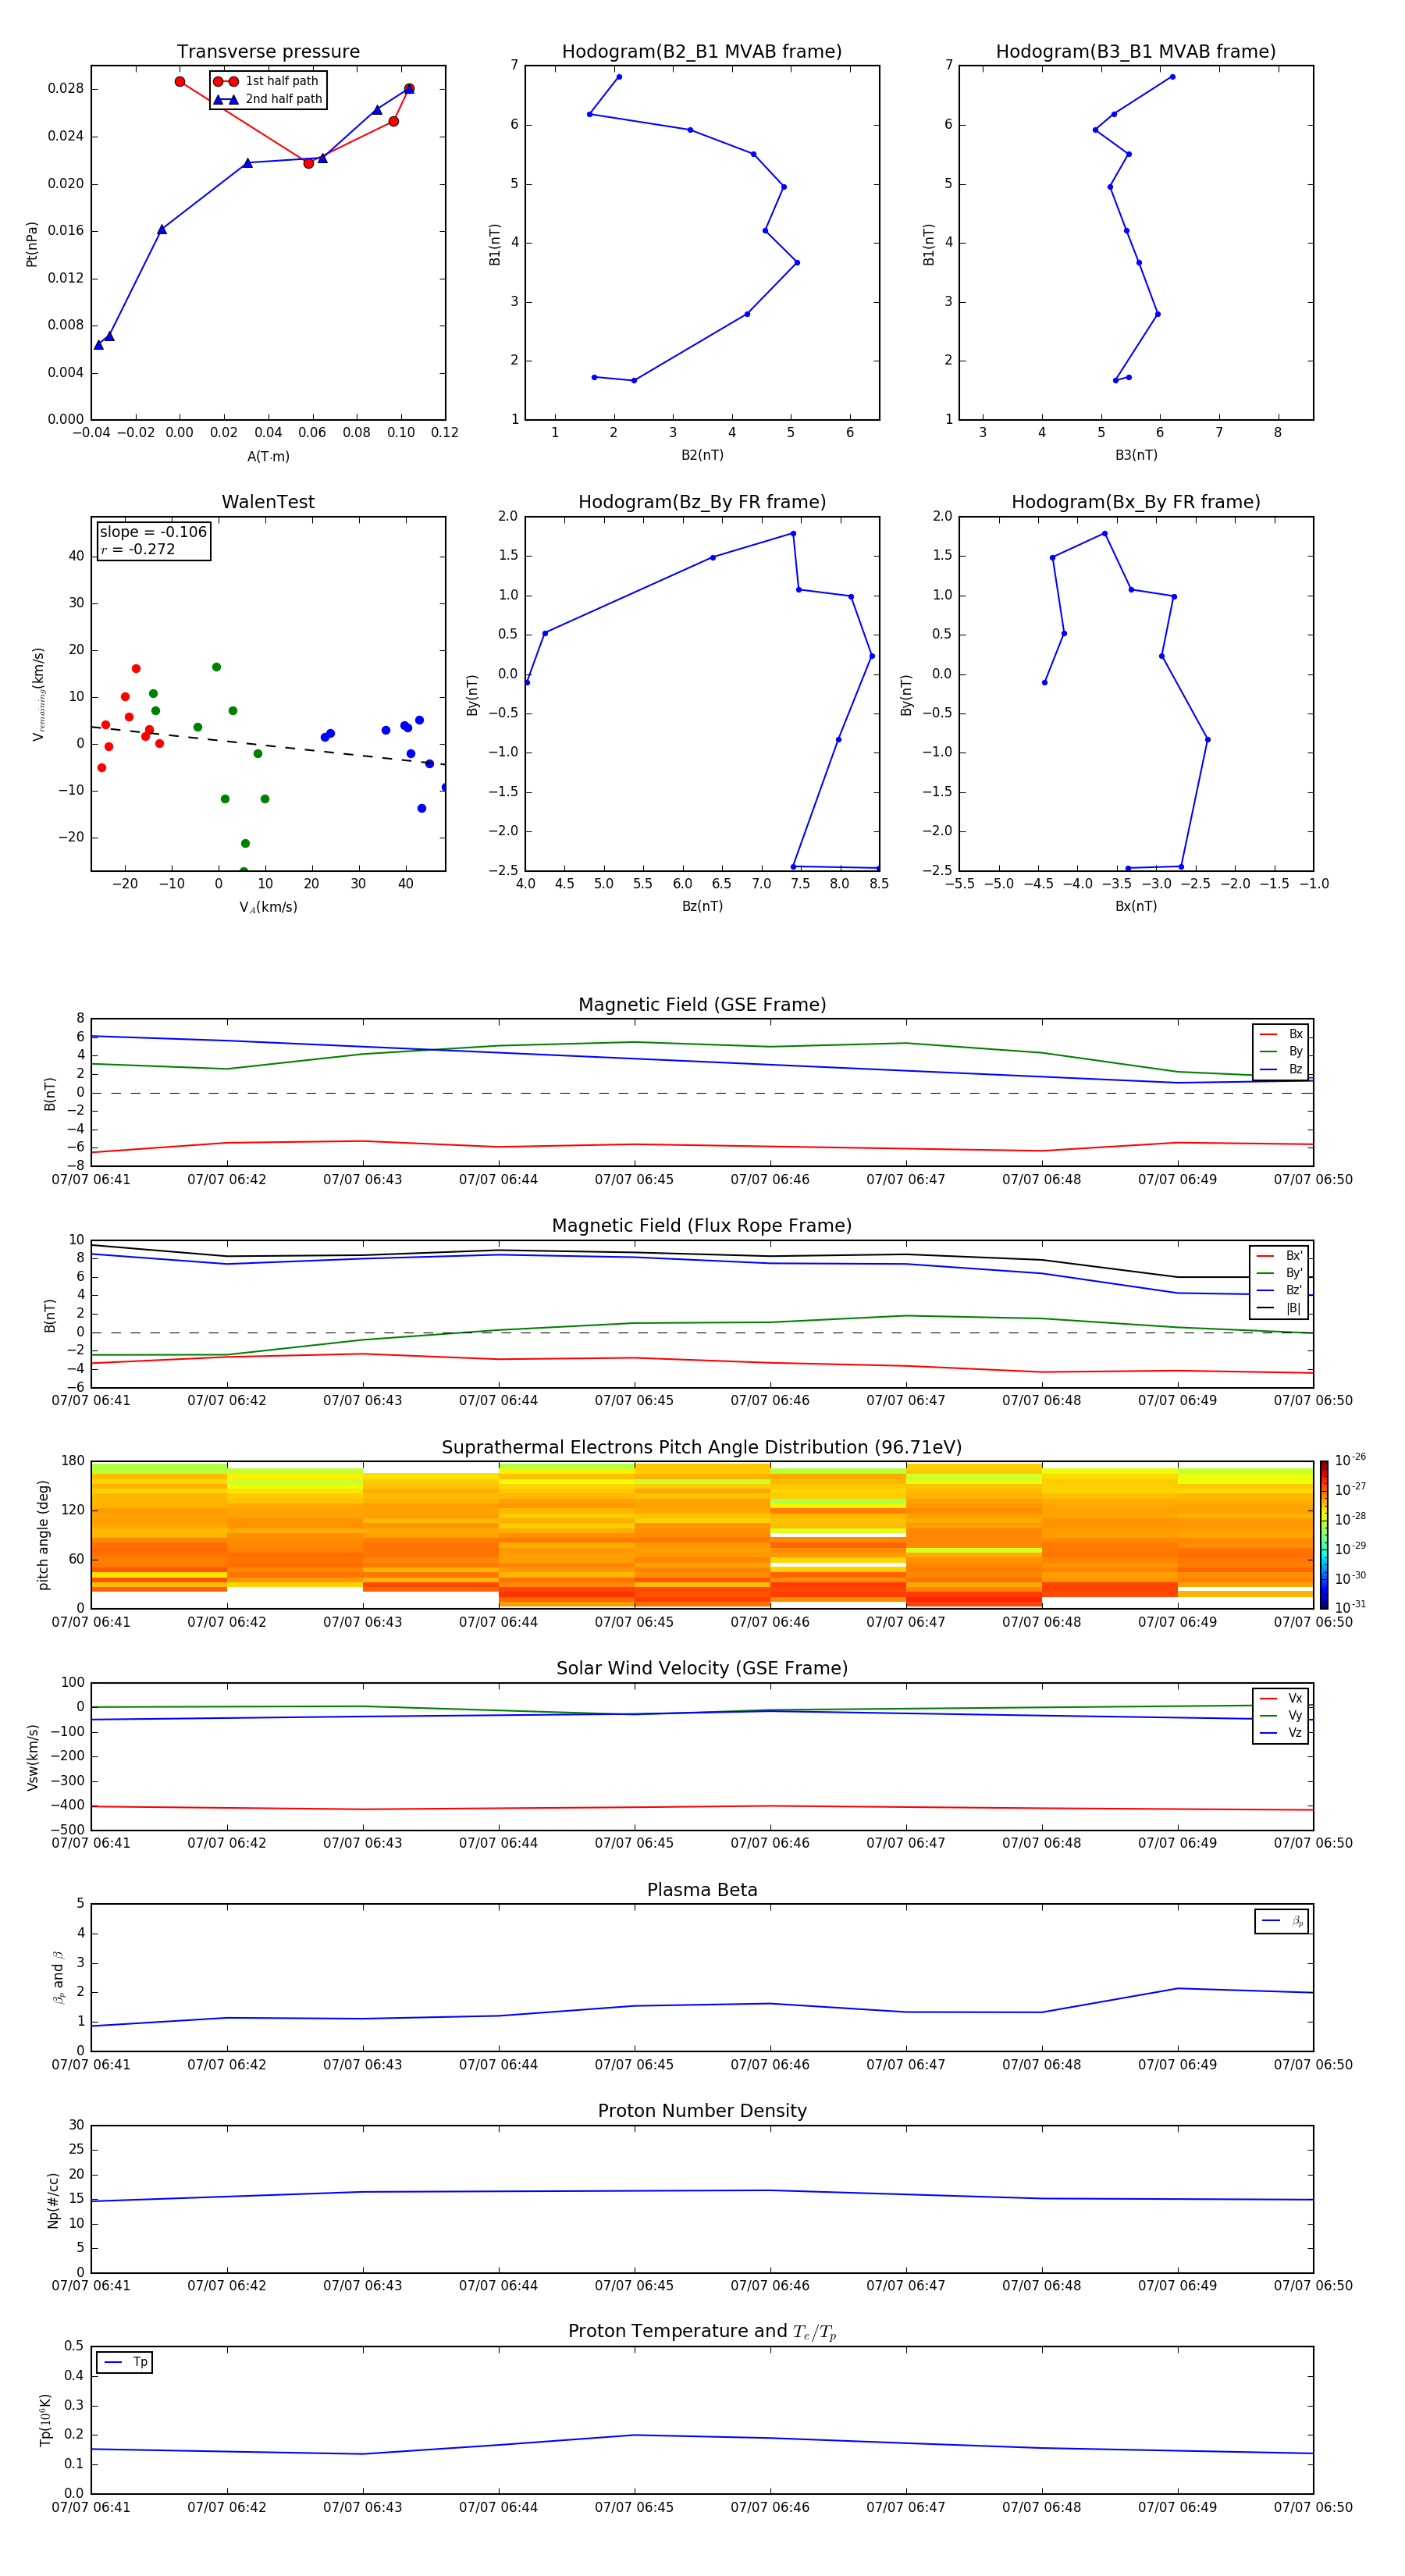
Task: Click the 10^-31 color bar tick label
Action: tap(1350, 1607)
